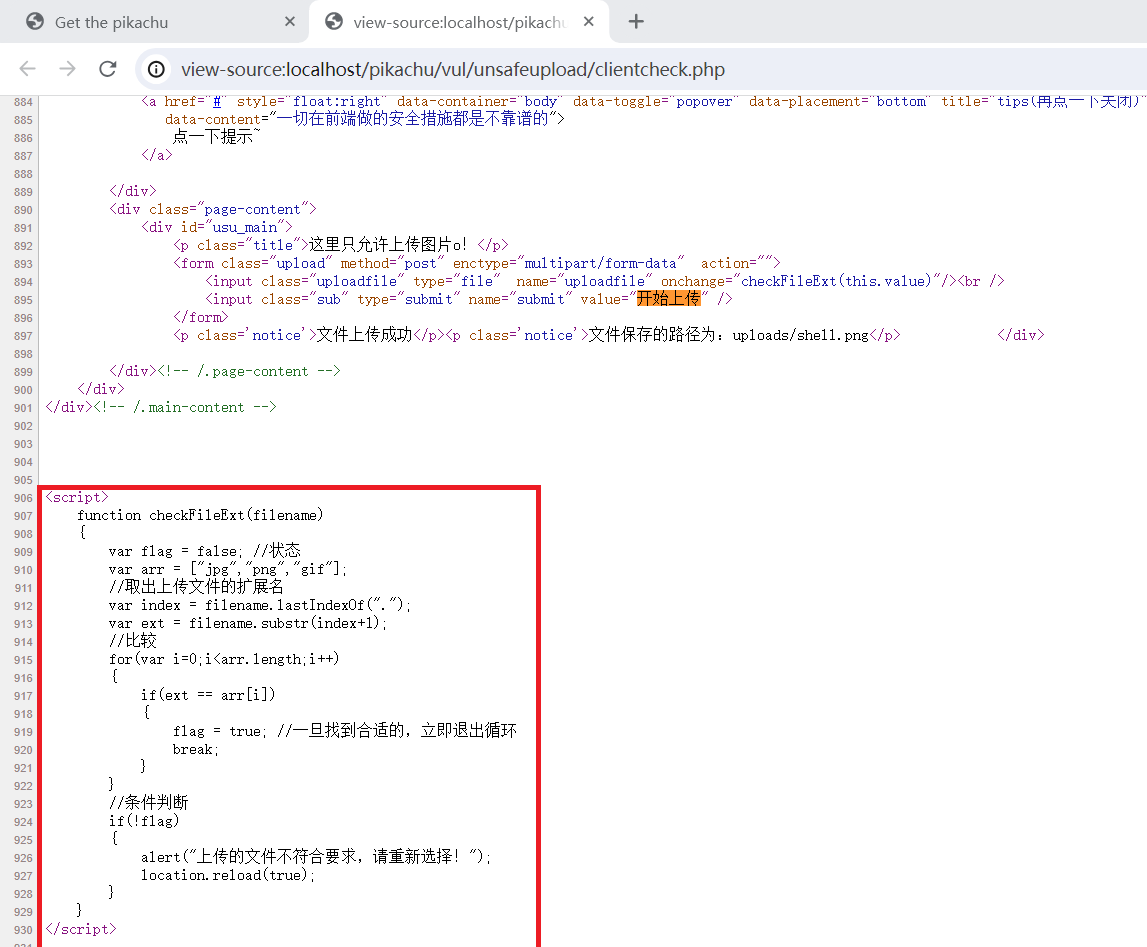Click line number 893 in the gutter
The height and width of the screenshot is (947, 1147).
point(23,264)
